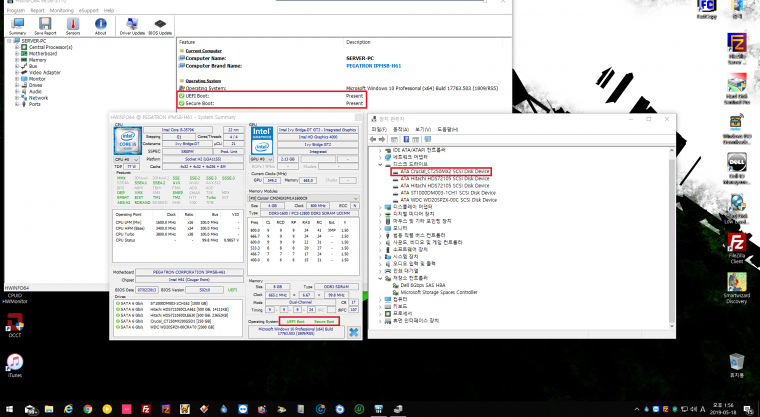Open File Explorer from taskbar

tap(49, 409)
